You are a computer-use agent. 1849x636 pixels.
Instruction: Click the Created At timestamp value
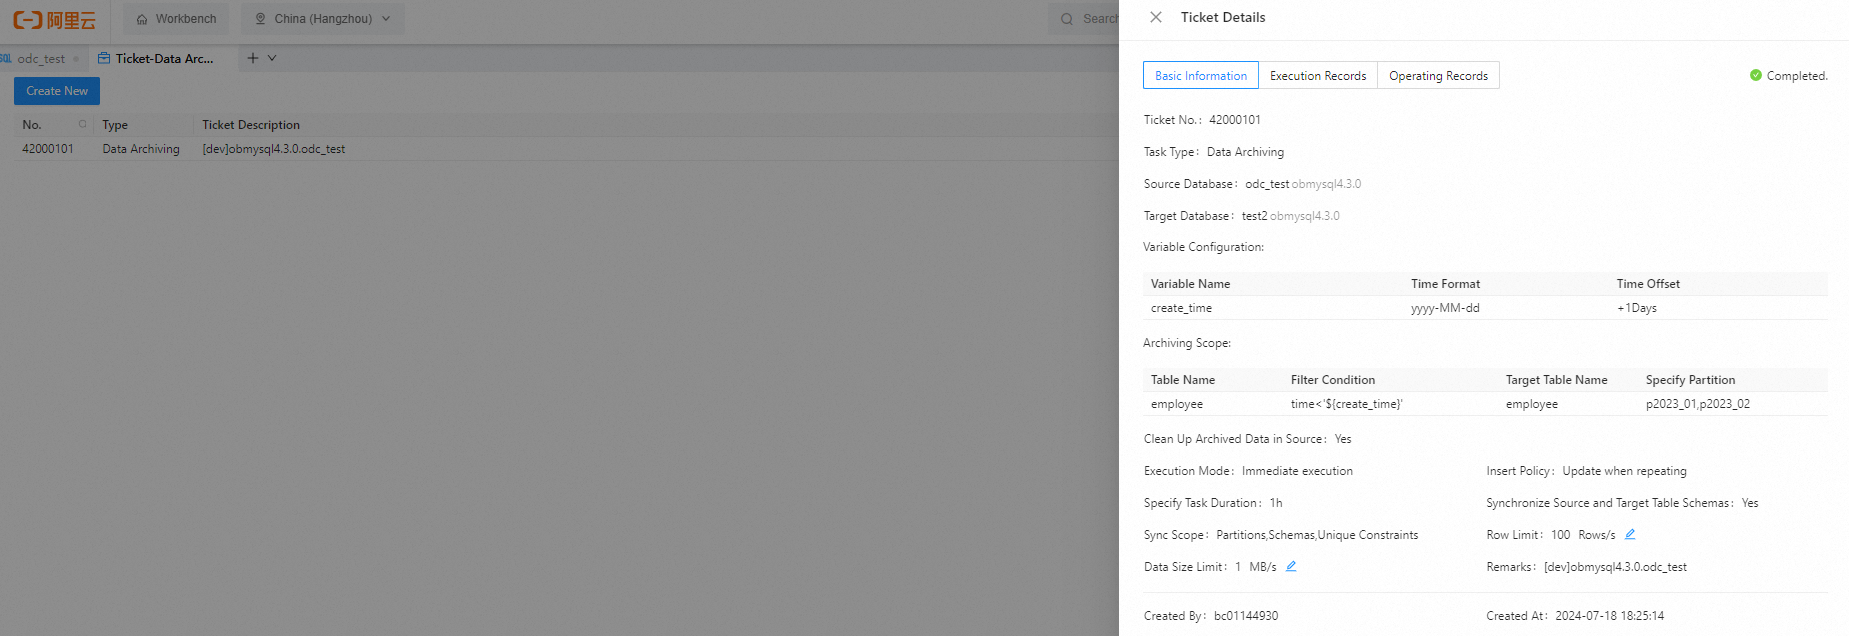[x=1609, y=616]
